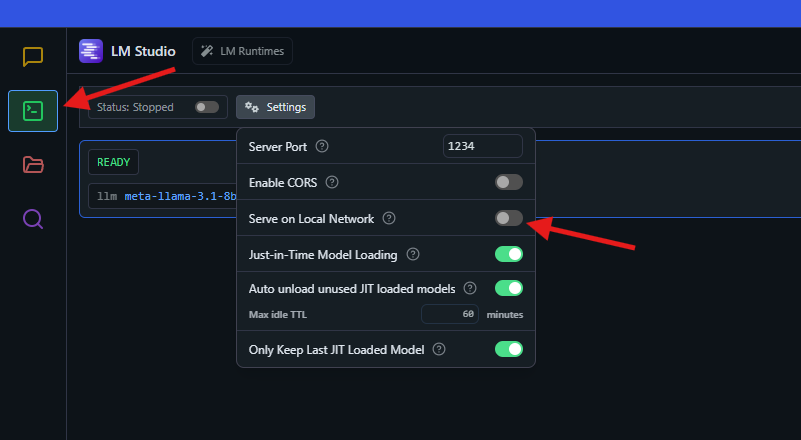Disable Just-in-Time Model Loading

(x=509, y=254)
